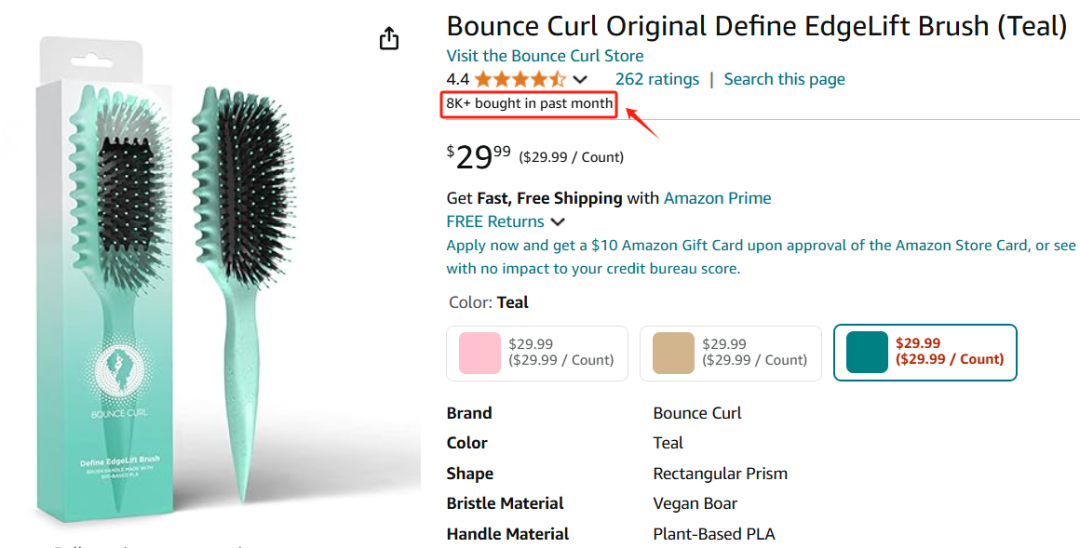Click the 8K+ bought in past month label
This screenshot has width=1080, height=548.
[x=530, y=104]
